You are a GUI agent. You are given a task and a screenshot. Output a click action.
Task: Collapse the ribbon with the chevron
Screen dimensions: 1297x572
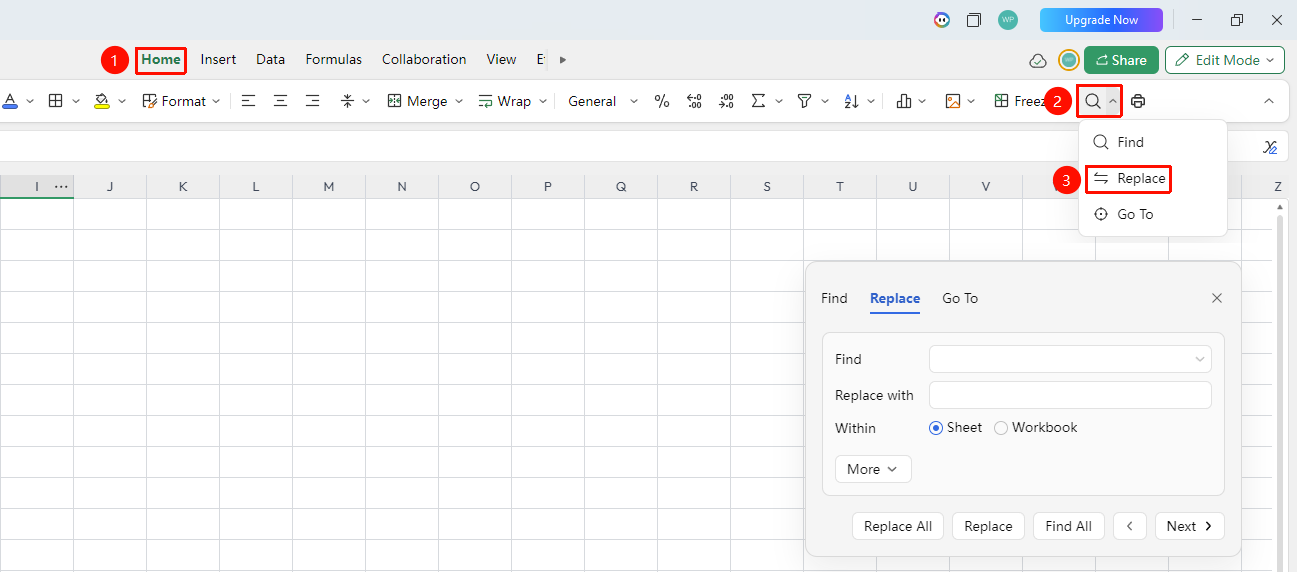pos(1269,101)
